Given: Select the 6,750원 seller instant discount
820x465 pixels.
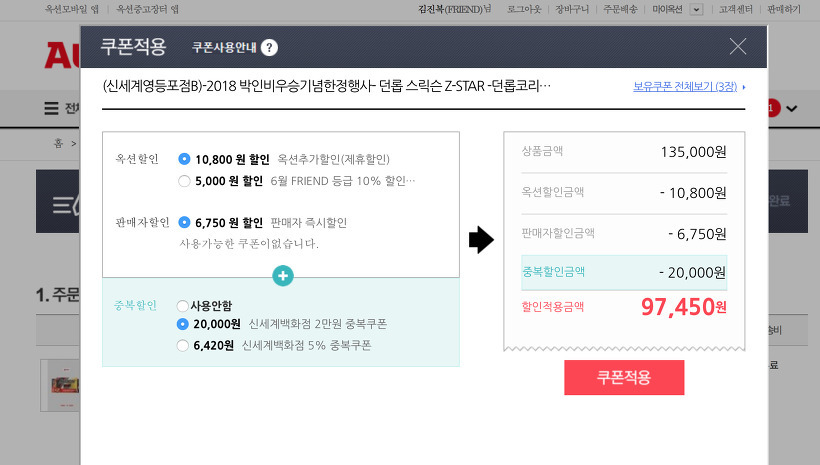Looking at the screenshot, I should coord(184,222).
